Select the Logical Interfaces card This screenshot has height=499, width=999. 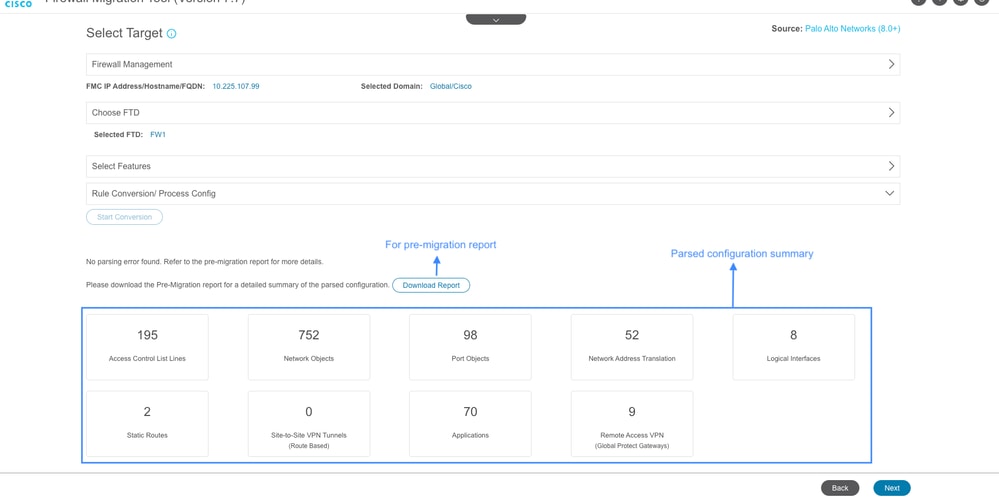point(794,347)
